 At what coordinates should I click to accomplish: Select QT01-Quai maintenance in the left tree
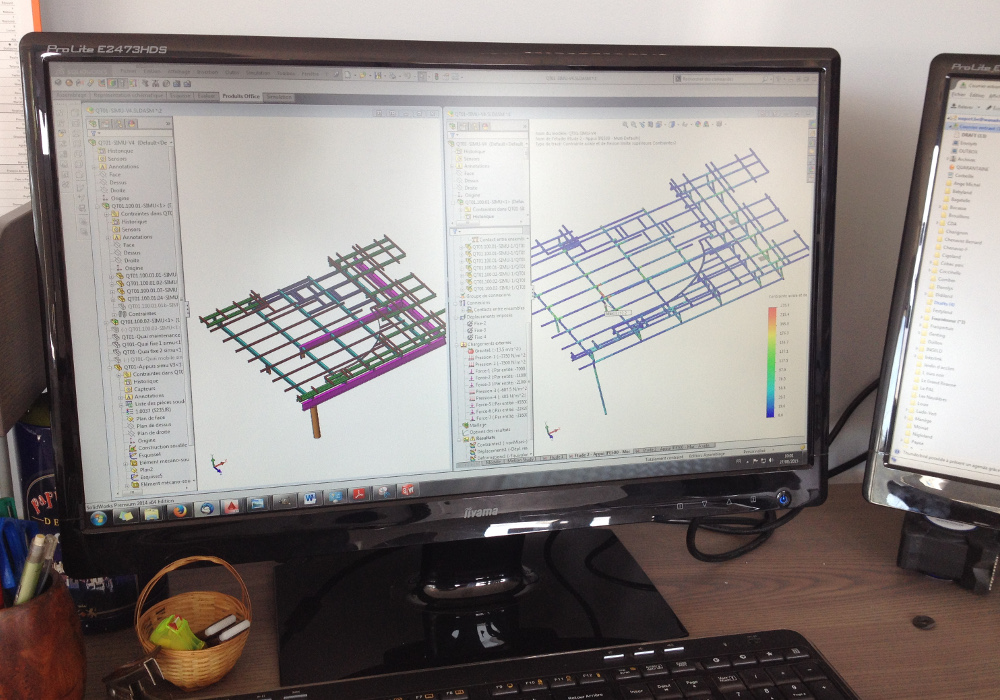click(147, 336)
